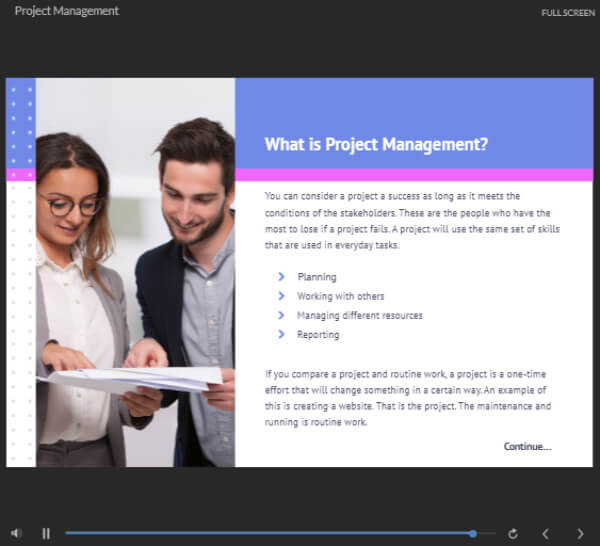
Task: Seek within the unplayed end of progress bar
Action: [x=487, y=533]
